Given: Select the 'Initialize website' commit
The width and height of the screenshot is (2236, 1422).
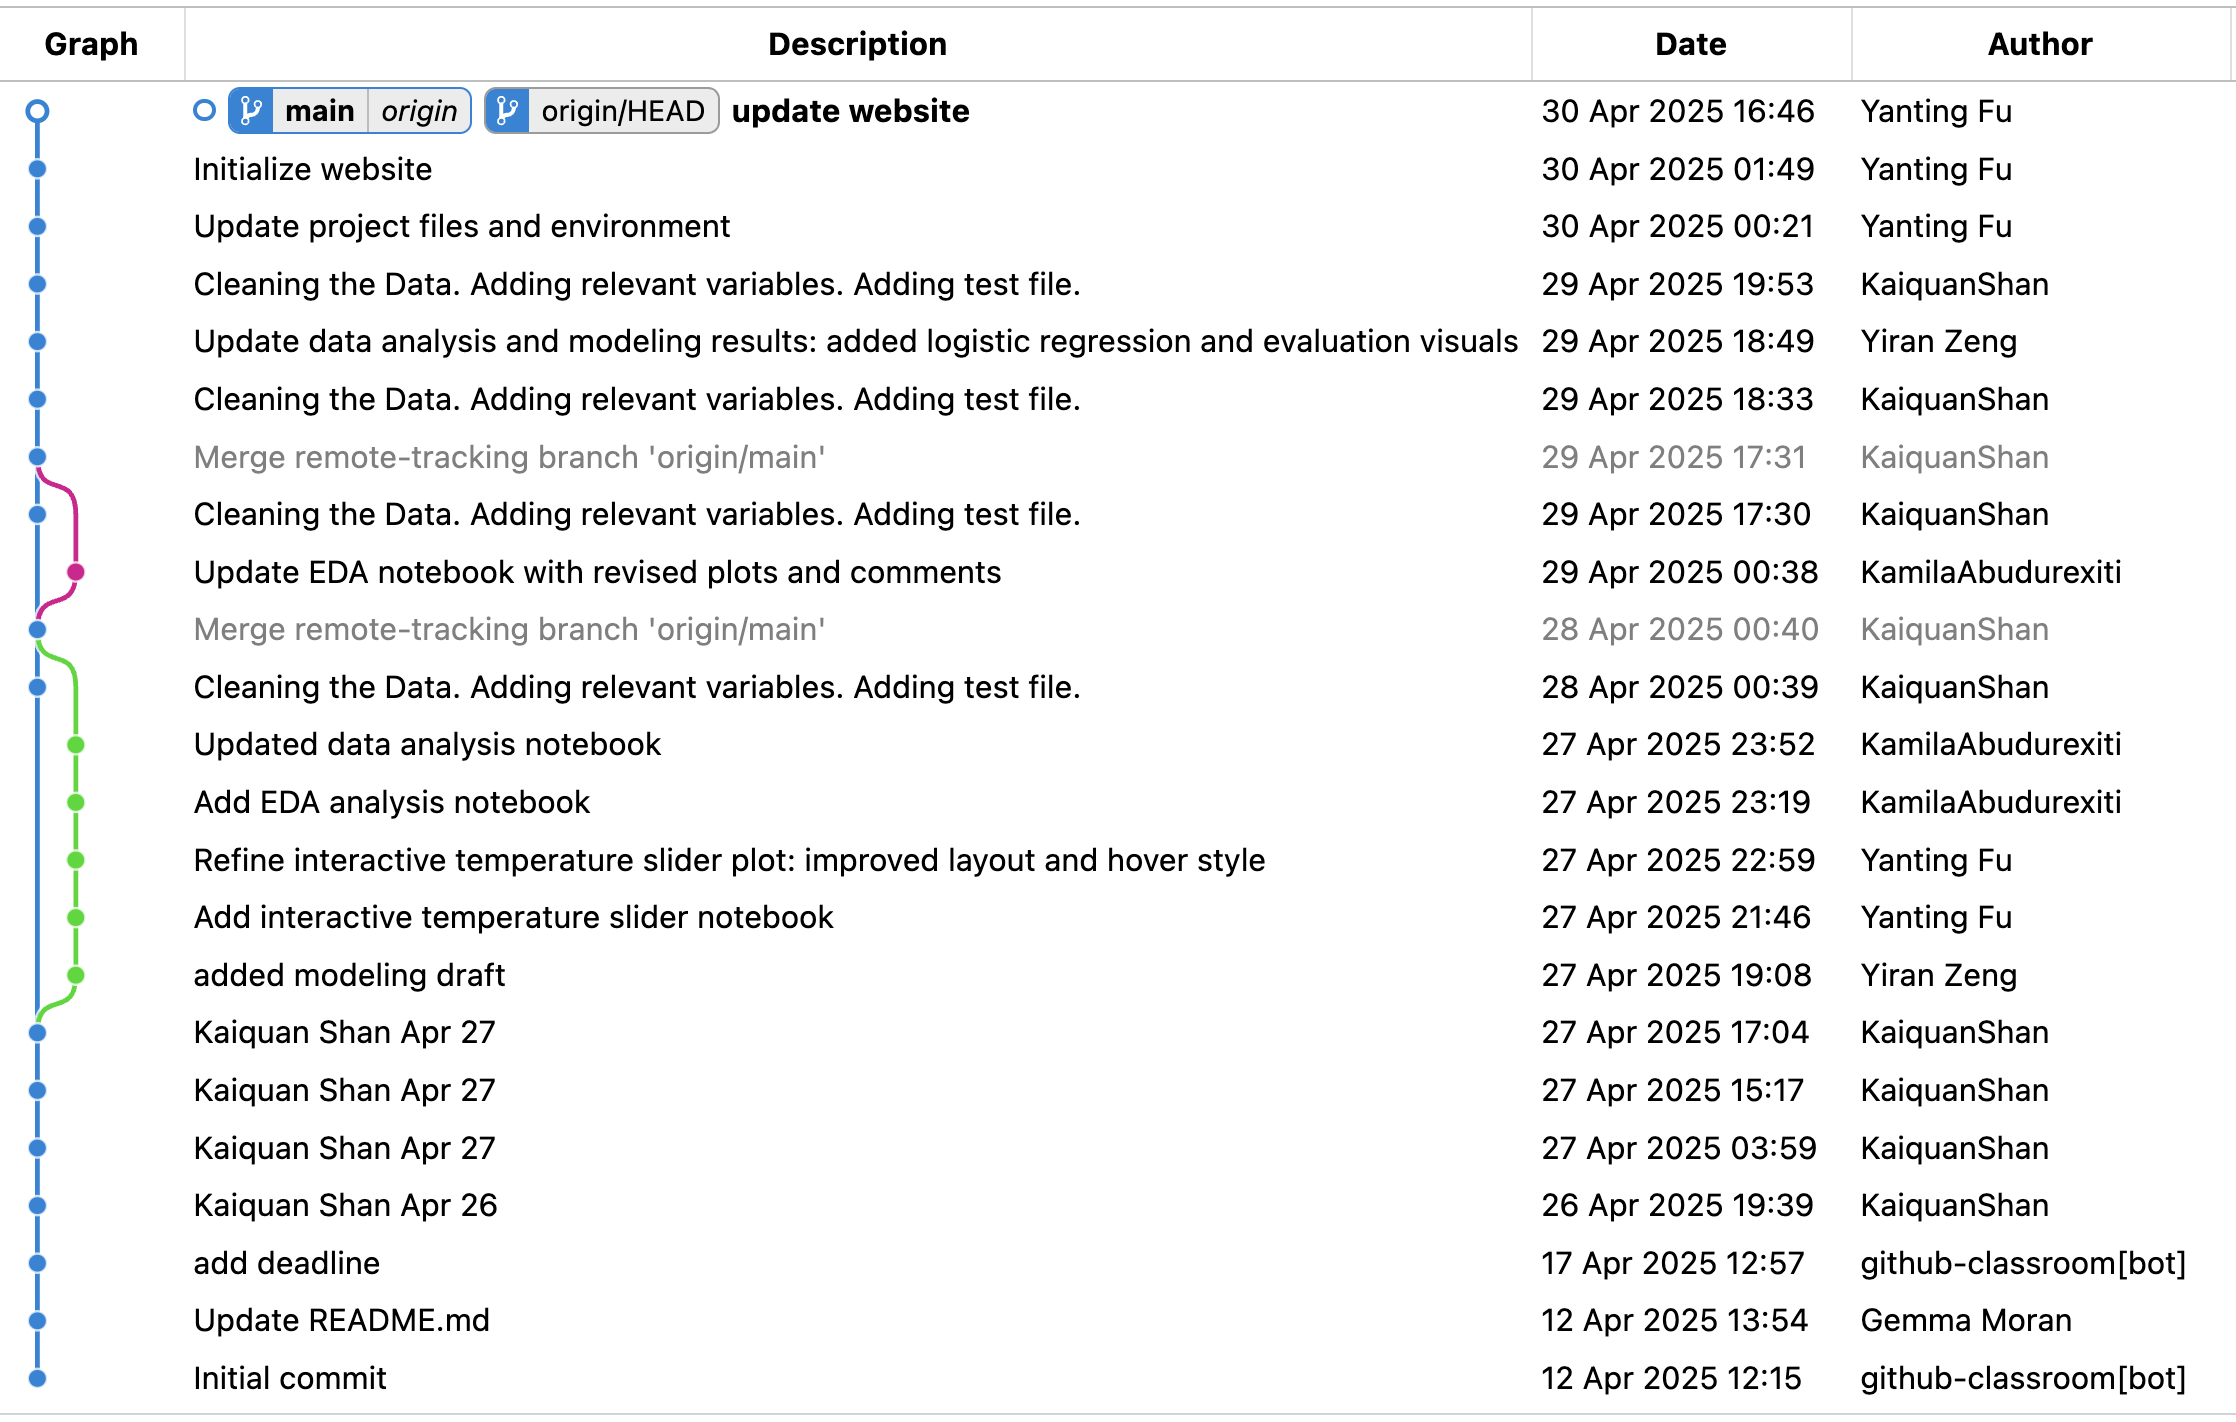Looking at the screenshot, I should click(313, 169).
